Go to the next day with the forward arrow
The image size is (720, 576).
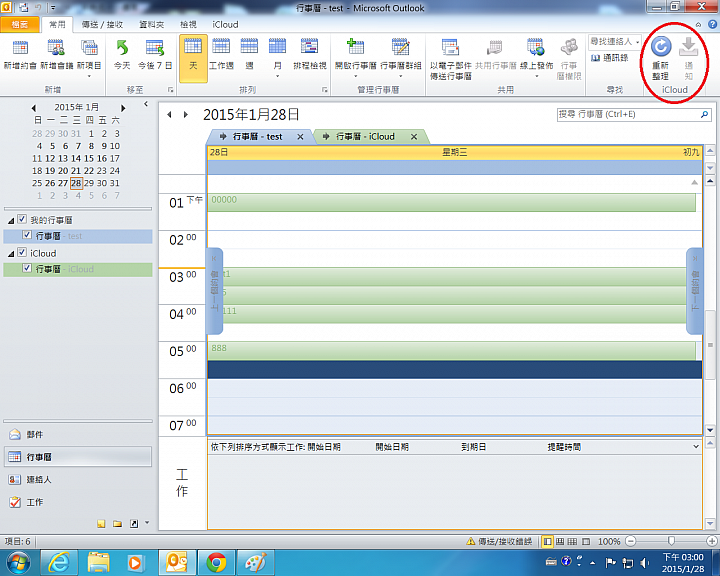pyautogui.click(x=186, y=115)
